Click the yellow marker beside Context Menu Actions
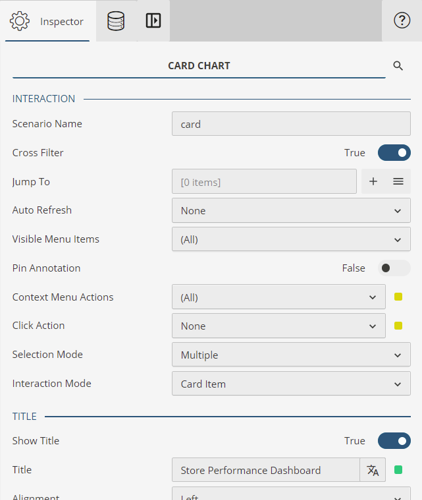Screen dimensions: 422x500 [398, 297]
